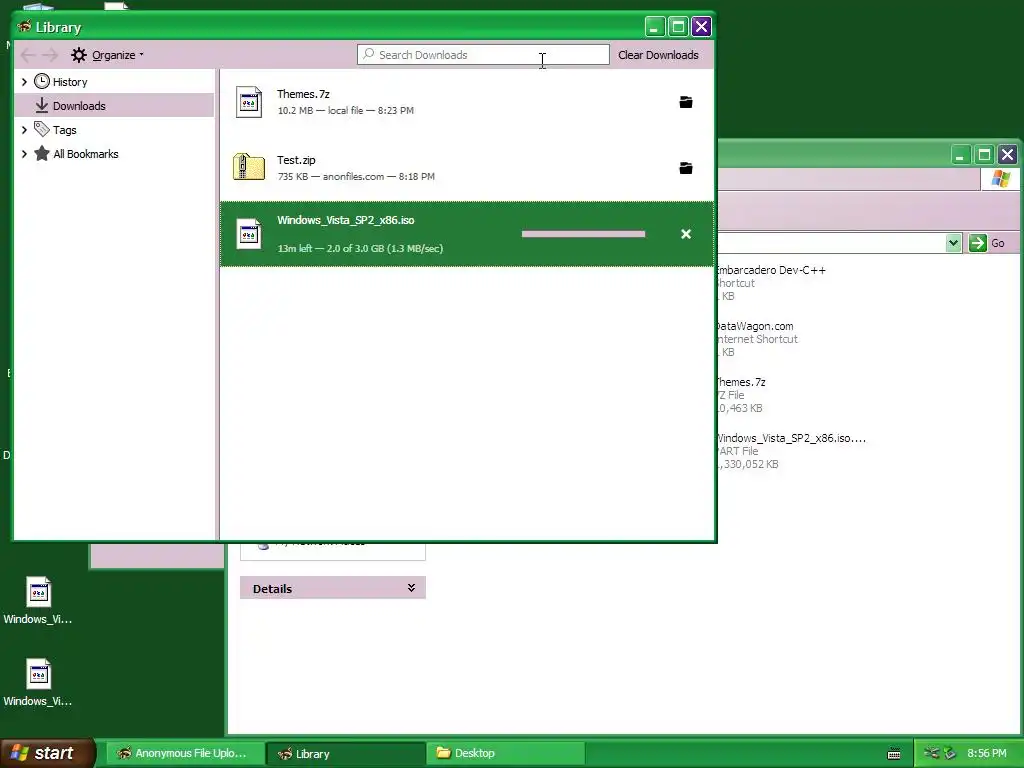Open the Start menu
The width and height of the screenshot is (1024, 768).
tap(47, 753)
